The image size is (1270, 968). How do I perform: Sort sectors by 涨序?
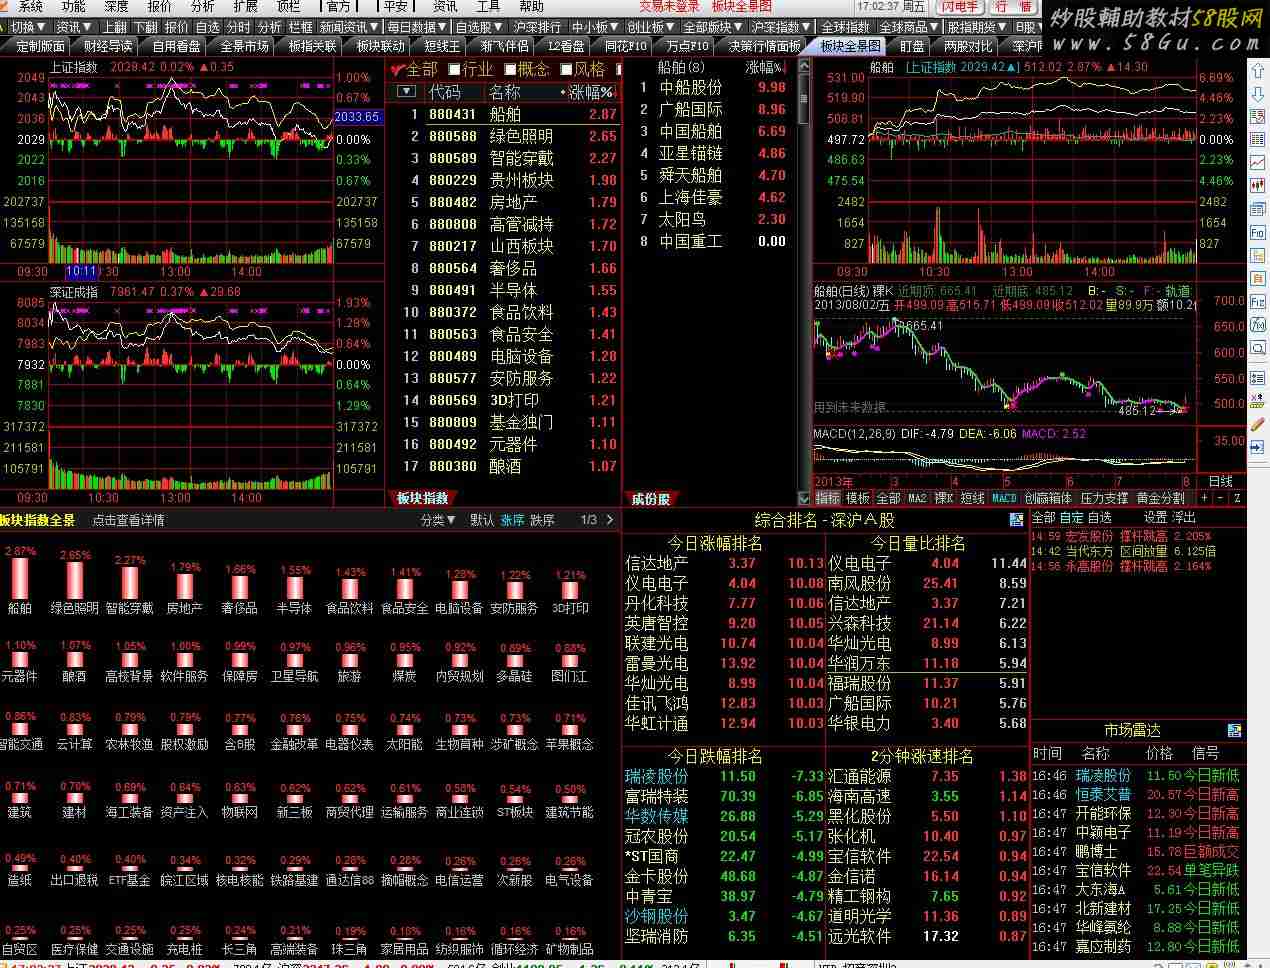tap(512, 520)
